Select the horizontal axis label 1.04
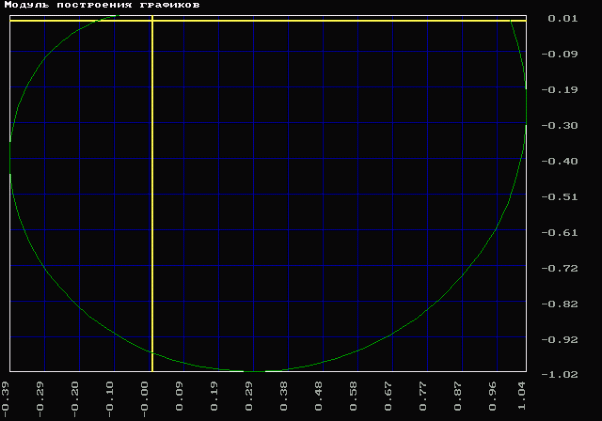Image resolution: width=602 pixels, height=421 pixels. (522, 396)
